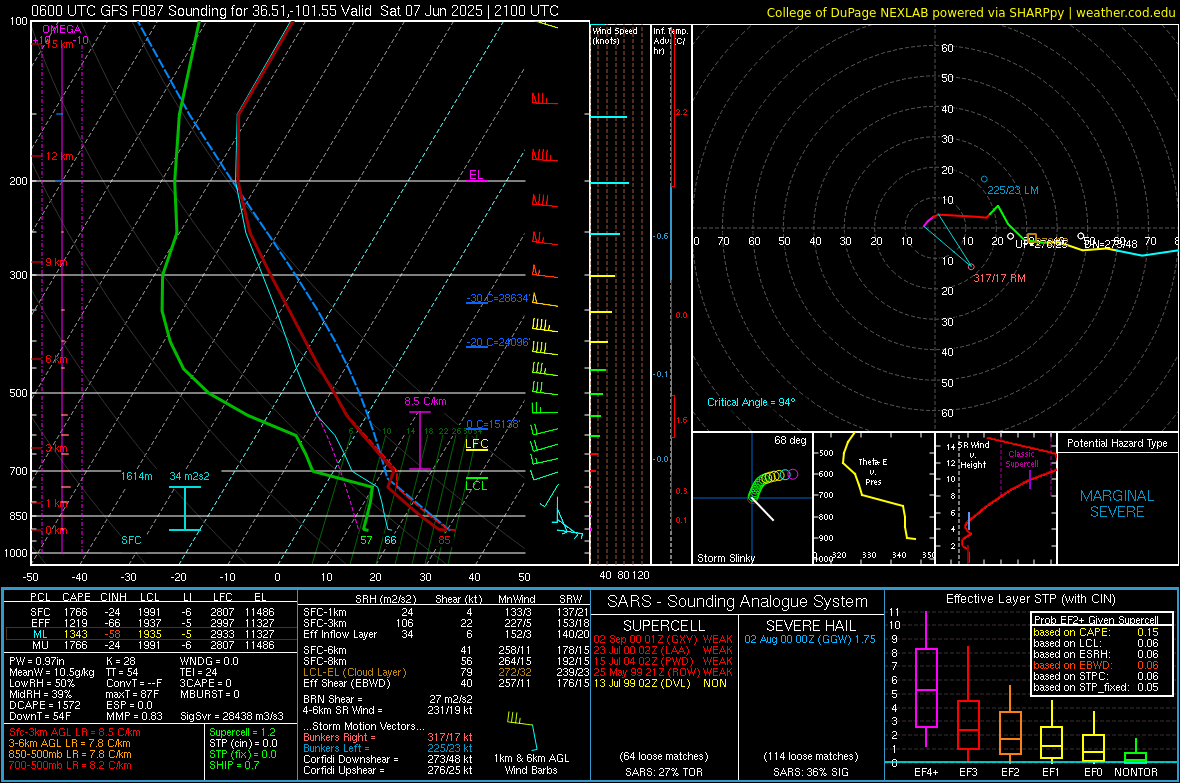Select the 225/23 LM hodograph label
1180x783 pixels.
click(1013, 190)
